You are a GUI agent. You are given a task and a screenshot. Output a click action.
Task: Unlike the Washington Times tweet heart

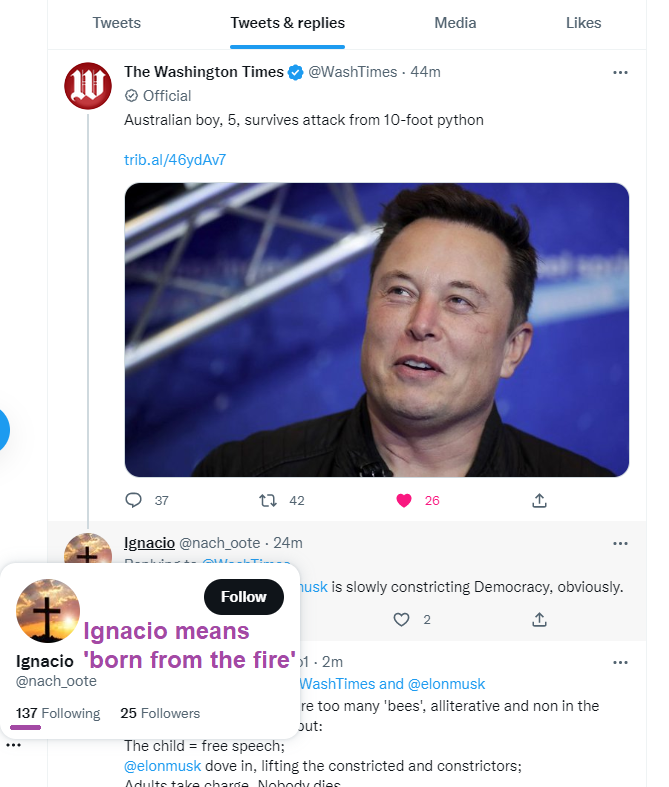[x=404, y=500]
